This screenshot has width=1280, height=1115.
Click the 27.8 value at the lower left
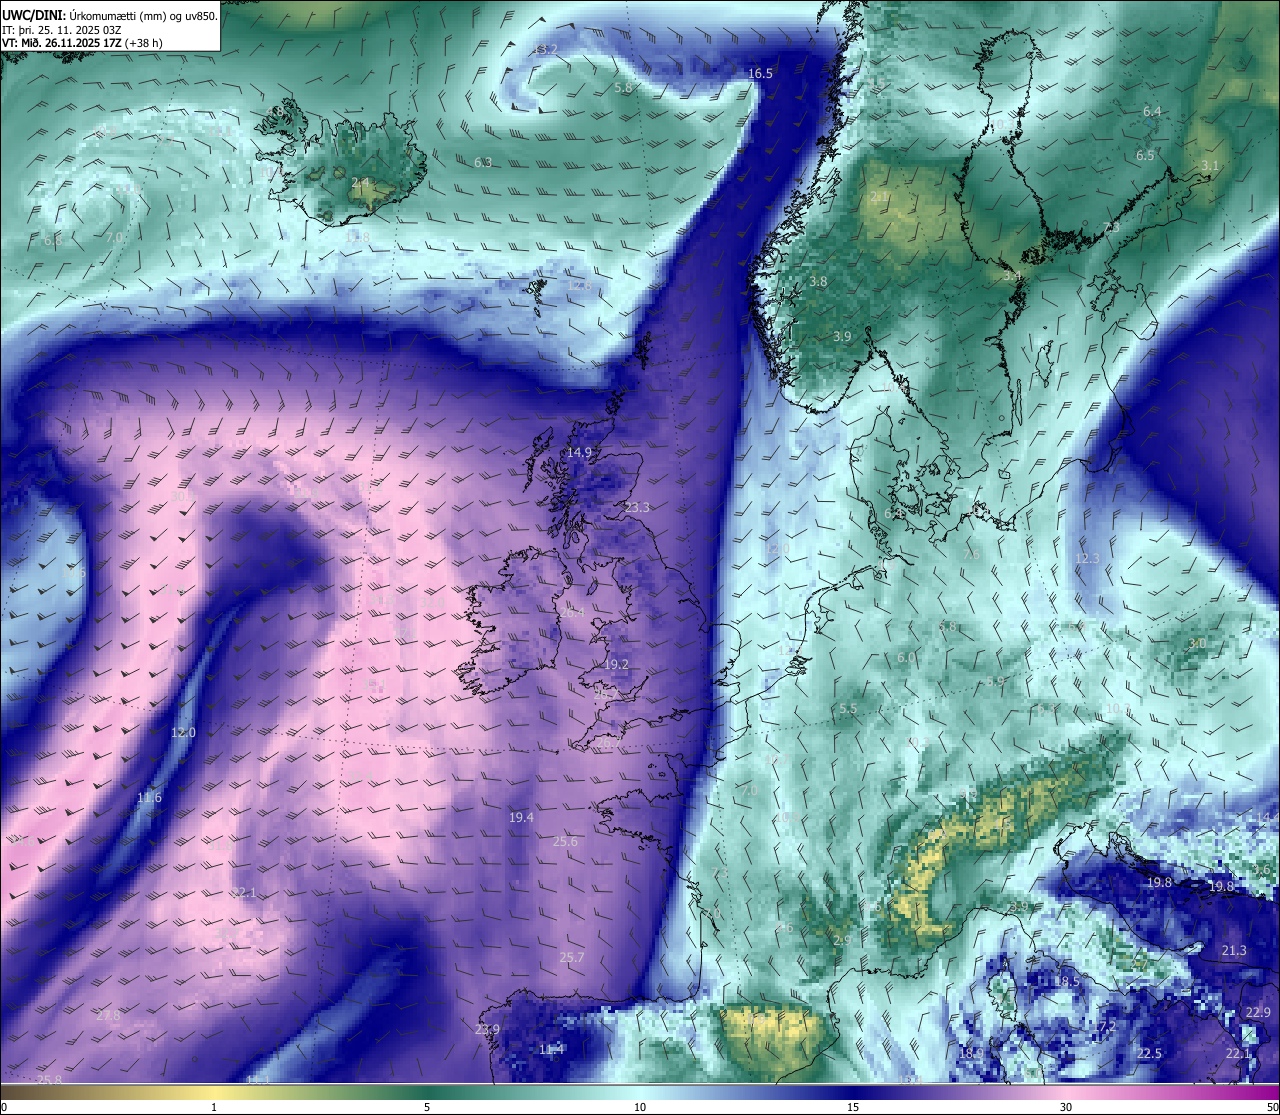(x=108, y=1016)
